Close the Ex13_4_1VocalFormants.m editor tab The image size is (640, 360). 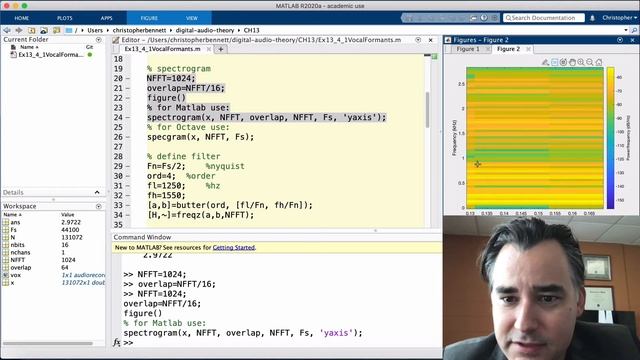click(x=209, y=49)
